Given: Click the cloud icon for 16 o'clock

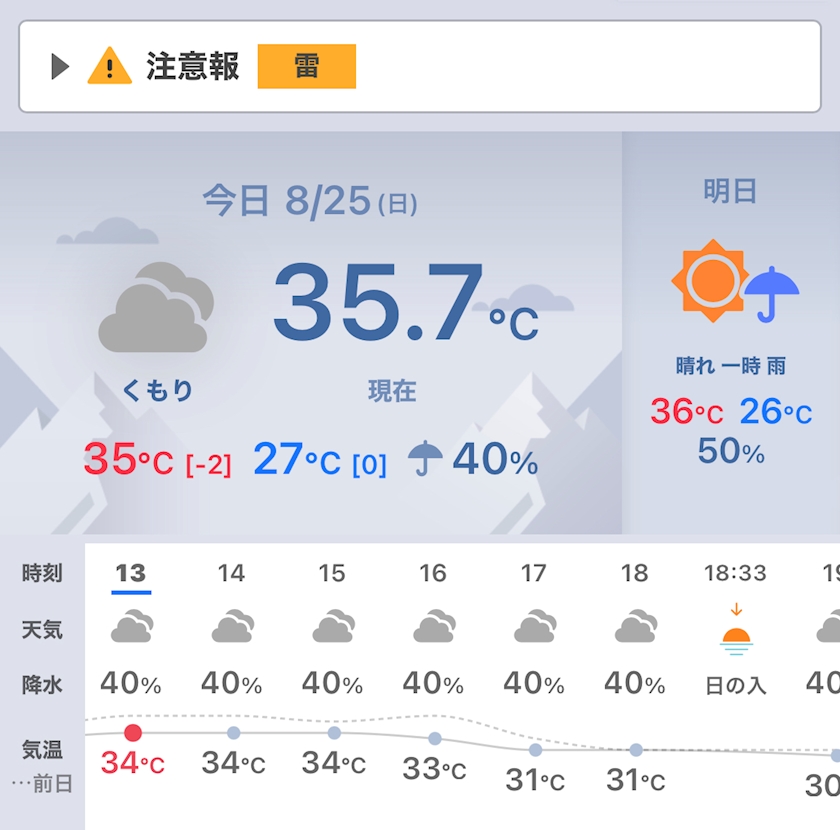Looking at the screenshot, I should tap(434, 626).
